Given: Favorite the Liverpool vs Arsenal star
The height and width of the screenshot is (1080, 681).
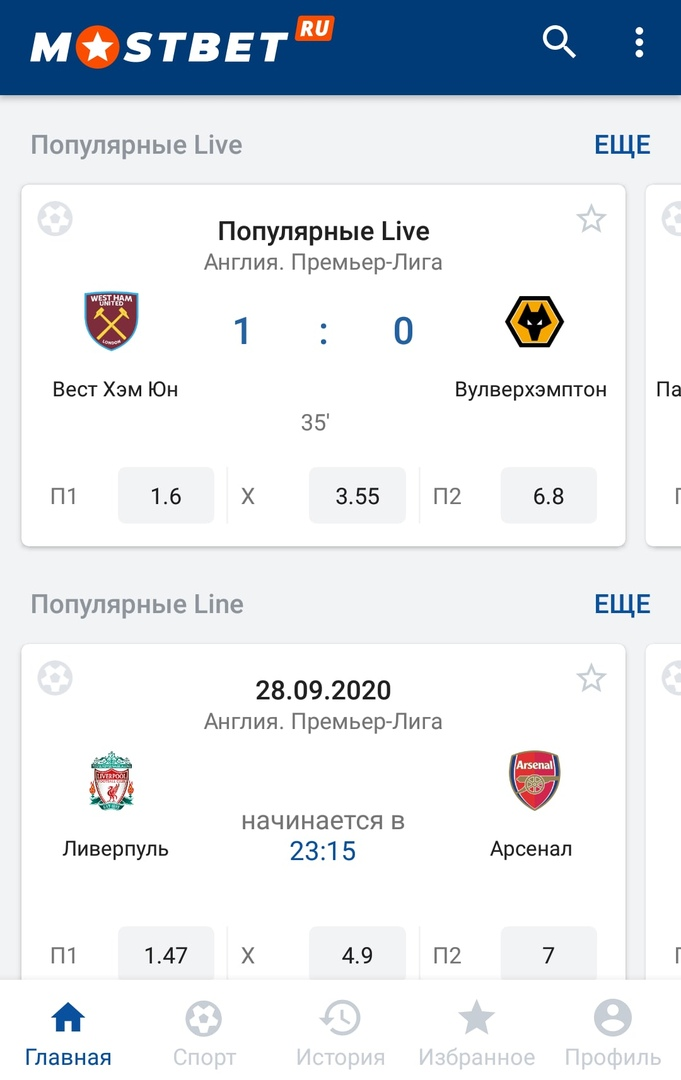Looking at the screenshot, I should pyautogui.click(x=591, y=678).
